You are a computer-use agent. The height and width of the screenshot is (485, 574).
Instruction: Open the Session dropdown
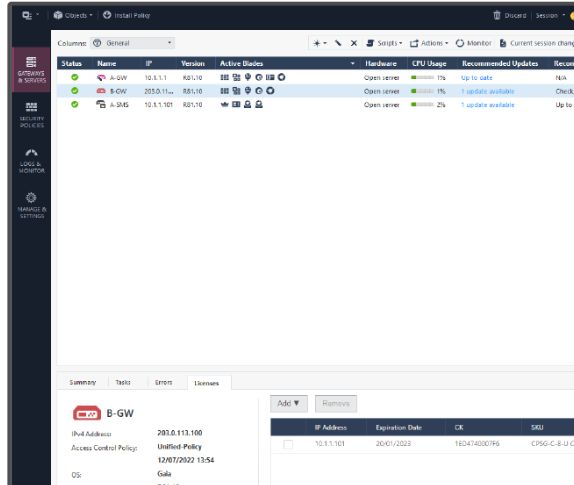(550, 15)
